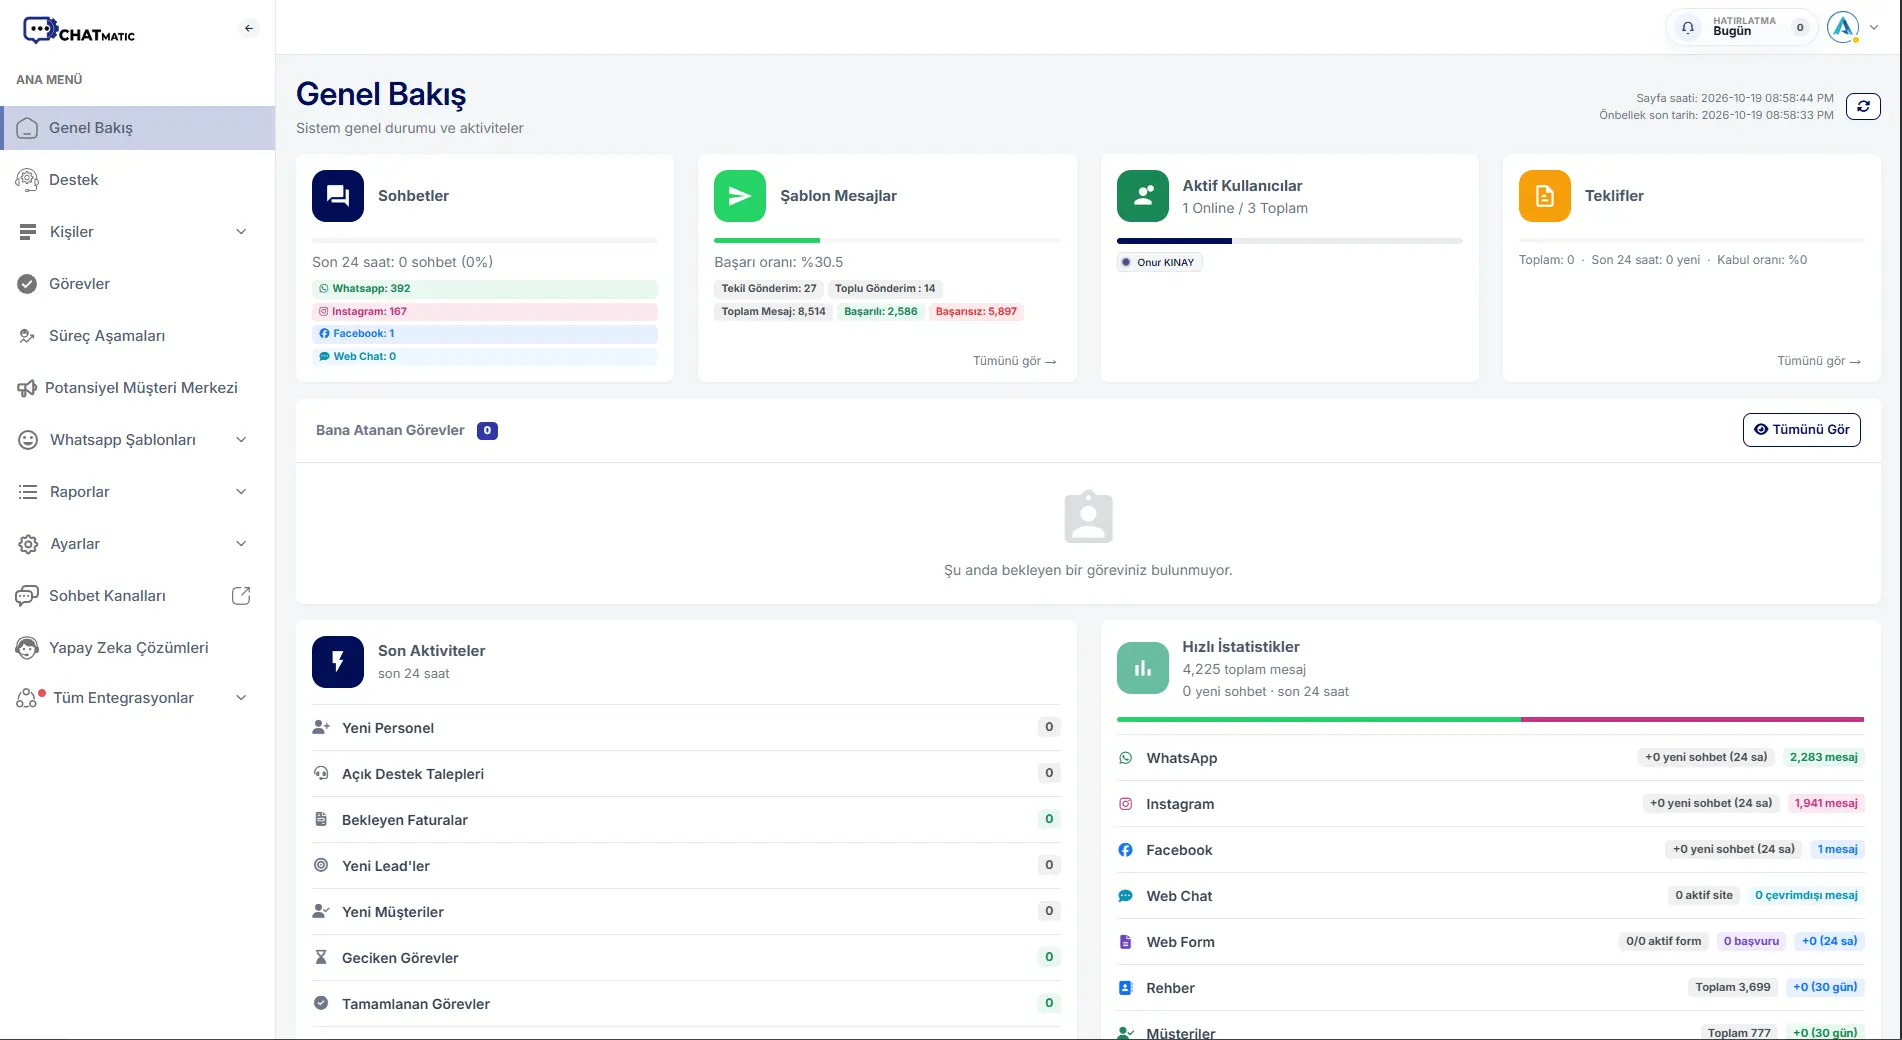Select Genel Bakış in the sidebar
This screenshot has height=1040, width=1902.
[138, 128]
